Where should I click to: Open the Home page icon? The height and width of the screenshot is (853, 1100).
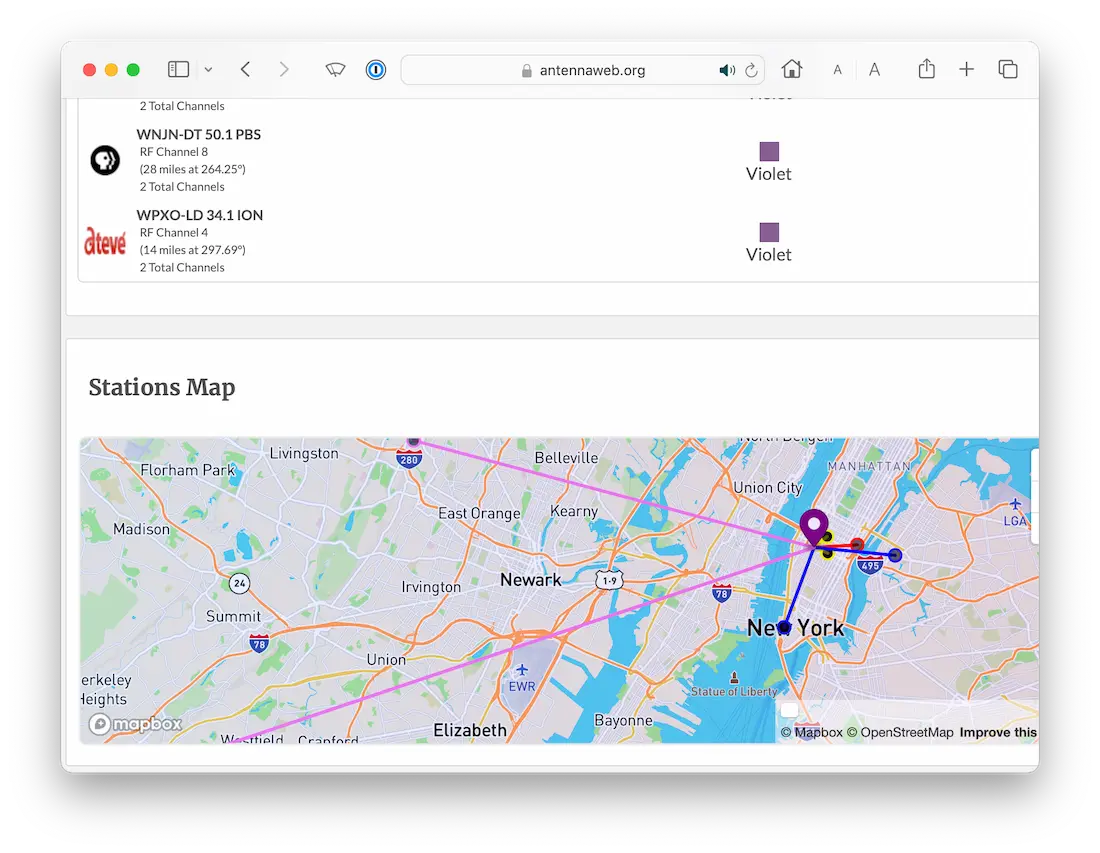[x=792, y=69]
